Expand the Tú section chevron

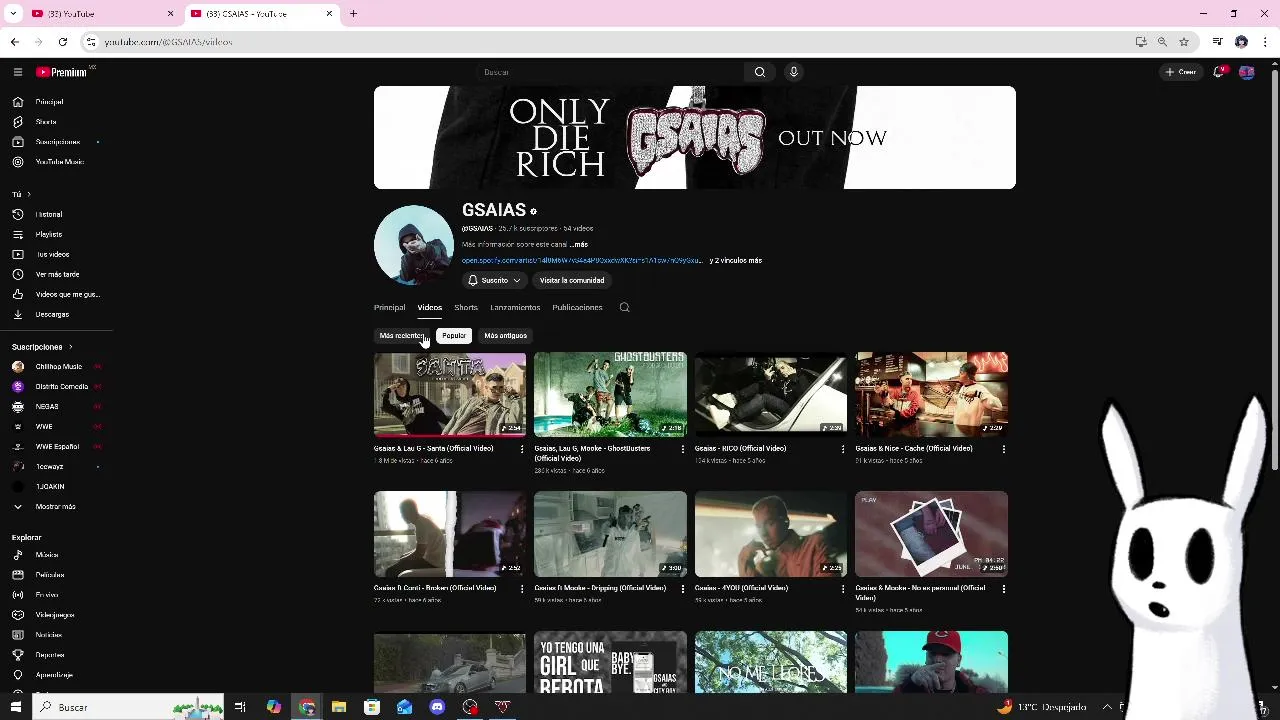point(29,194)
